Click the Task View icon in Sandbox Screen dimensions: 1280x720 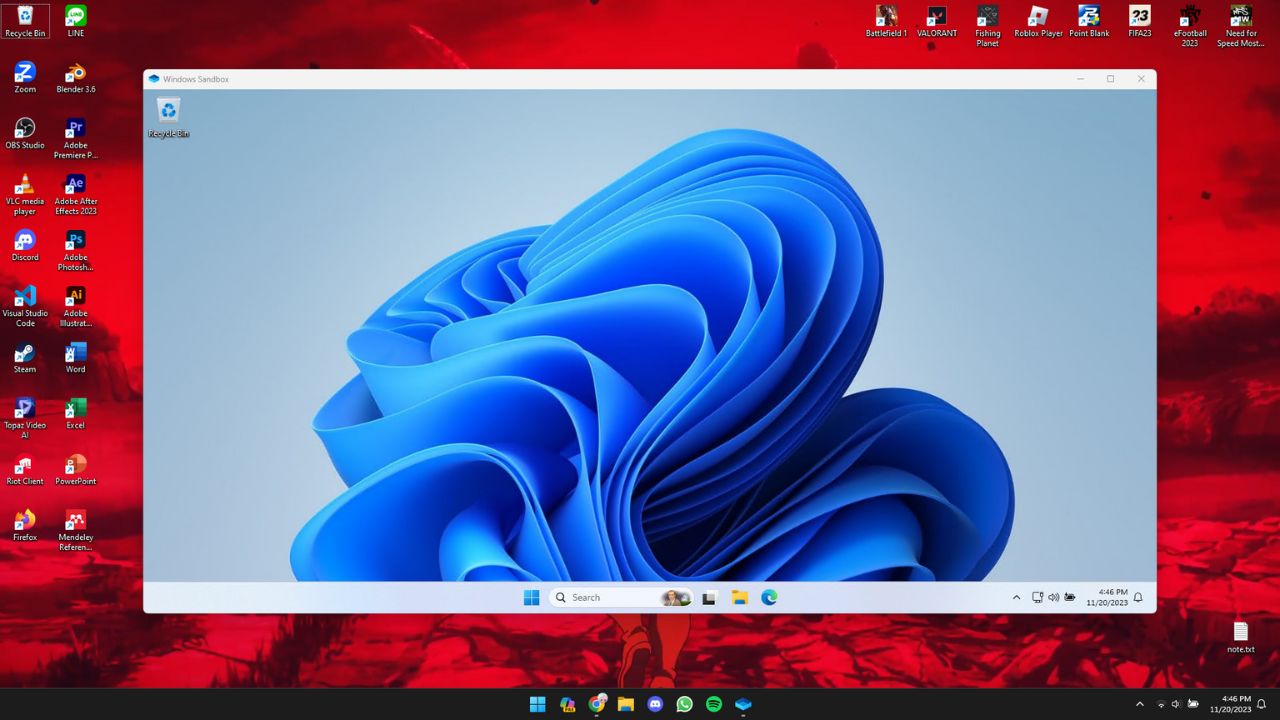pyautogui.click(x=709, y=598)
